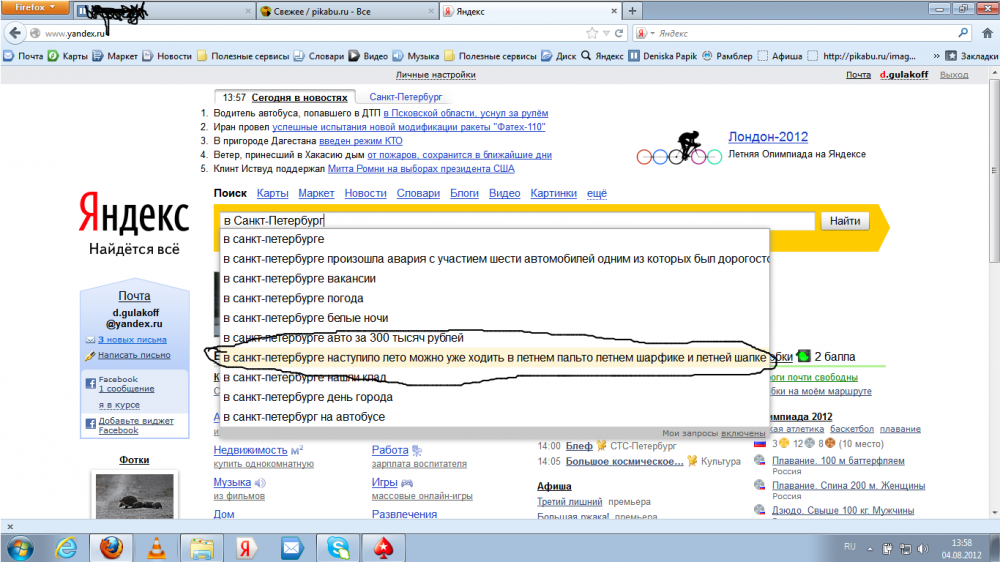1000x562 pixels.
Task: Click the Яндекс logo
Action: click(134, 214)
